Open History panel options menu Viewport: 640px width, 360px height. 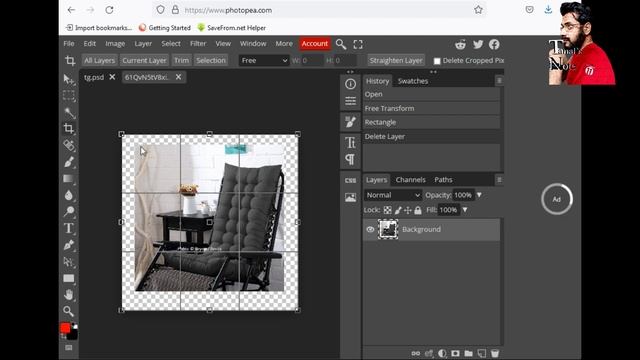499,81
